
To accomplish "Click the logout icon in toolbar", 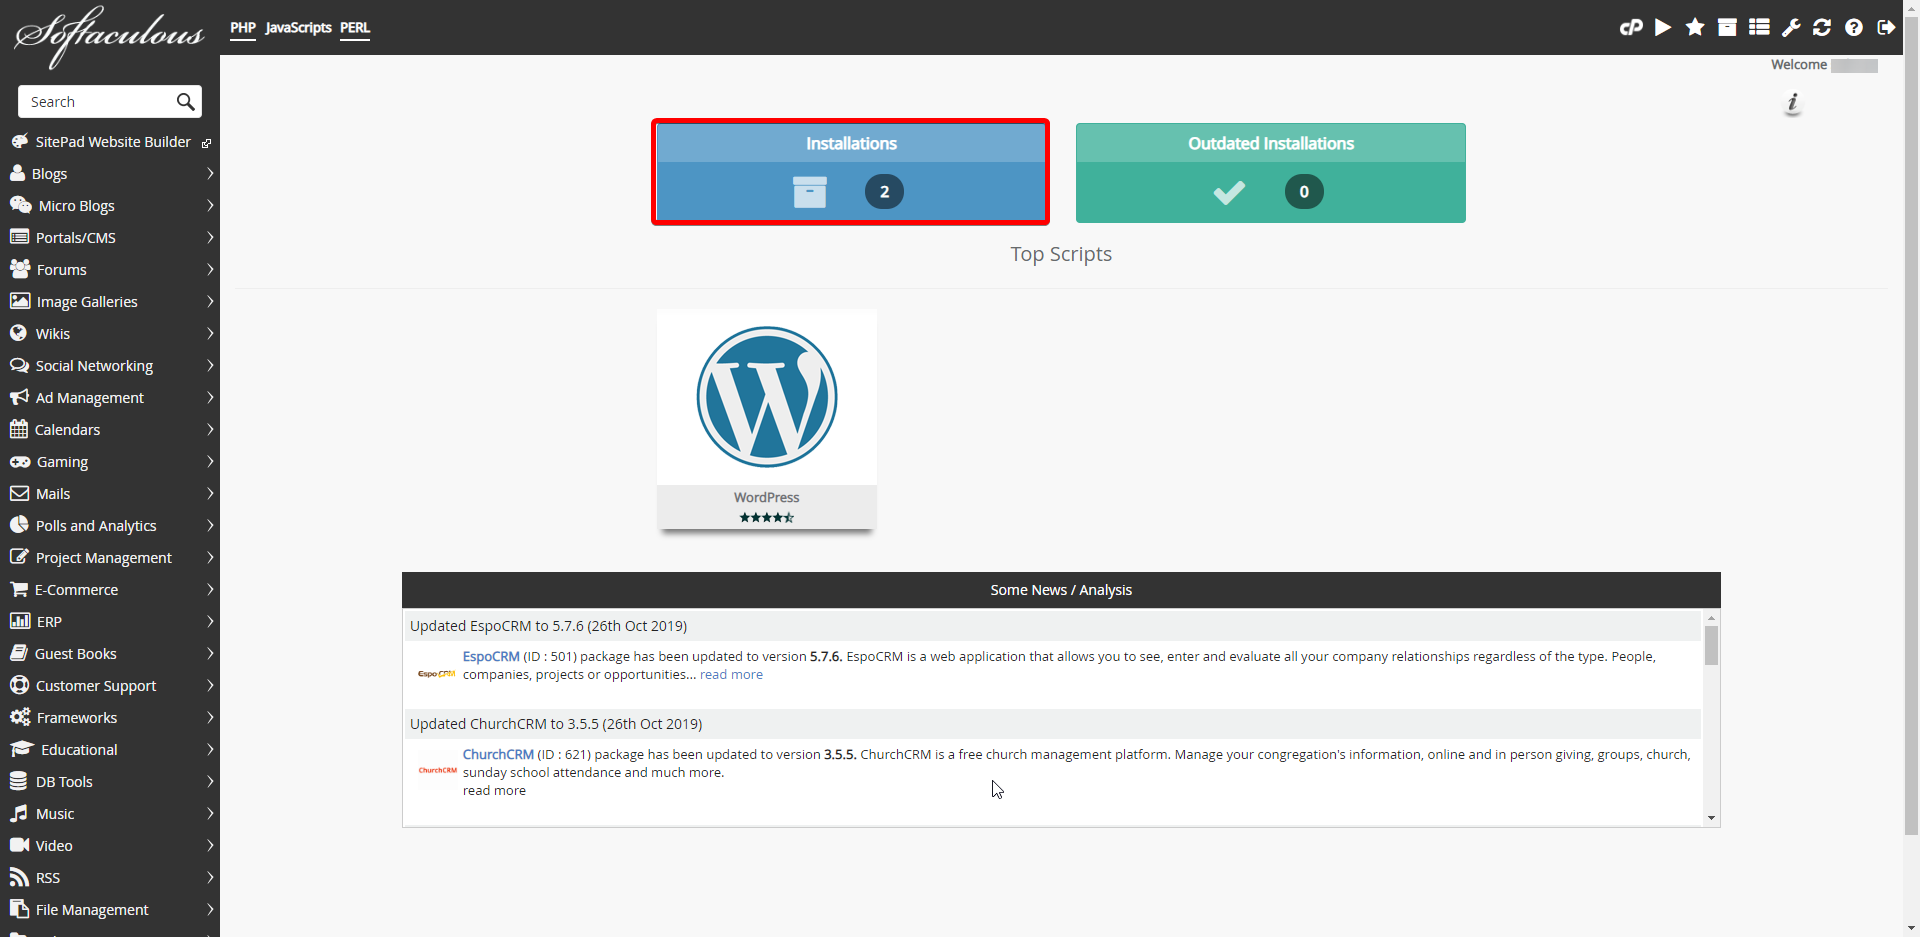I will 1886,28.
